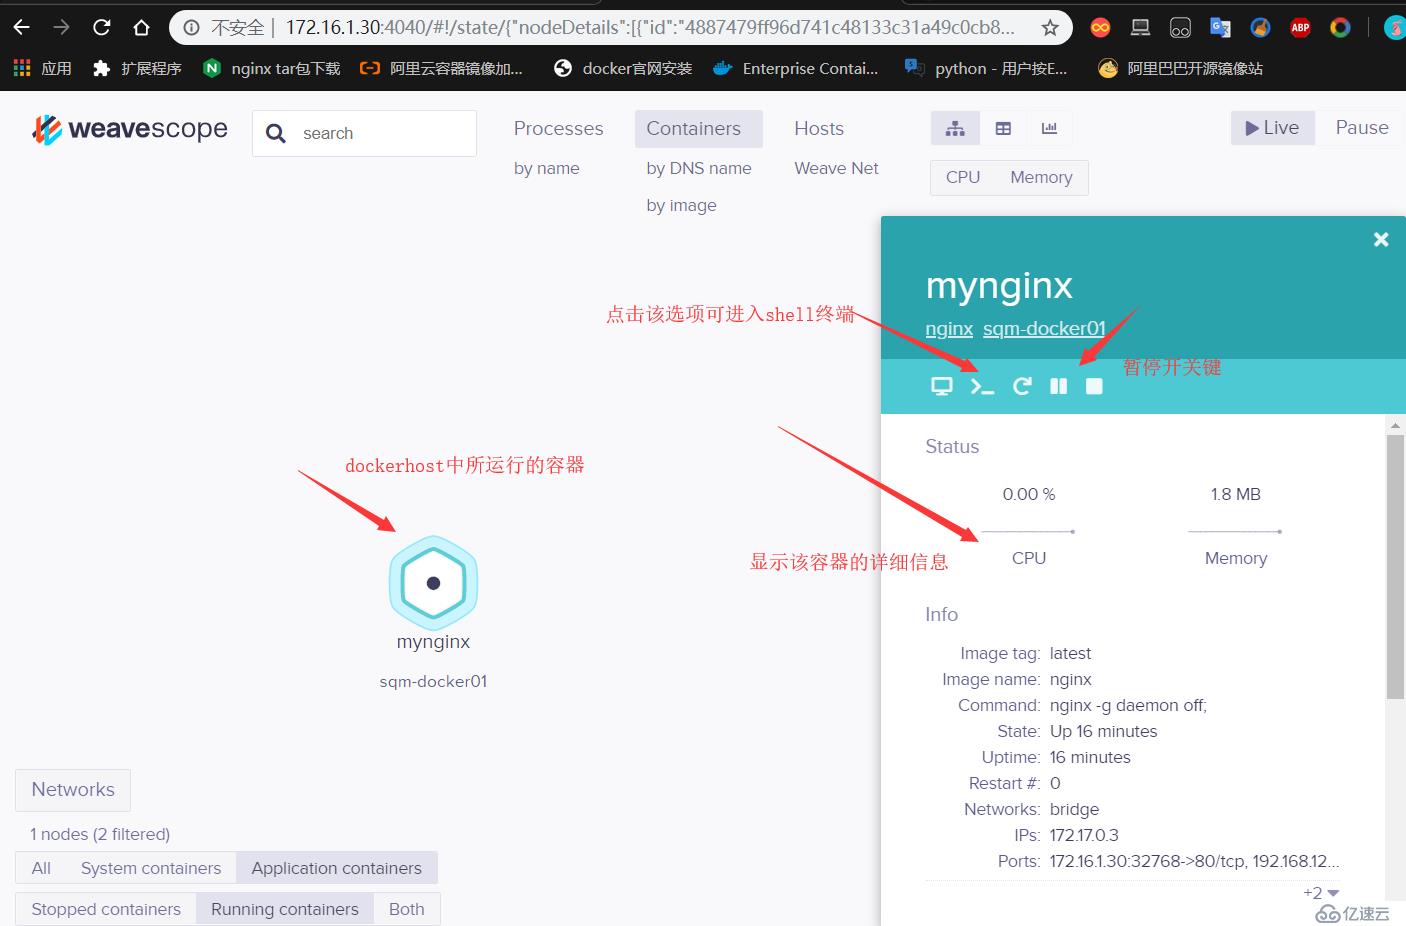Click the browser address bar URL
This screenshot has width=1406, height=926.
pyautogui.click(x=650, y=27)
